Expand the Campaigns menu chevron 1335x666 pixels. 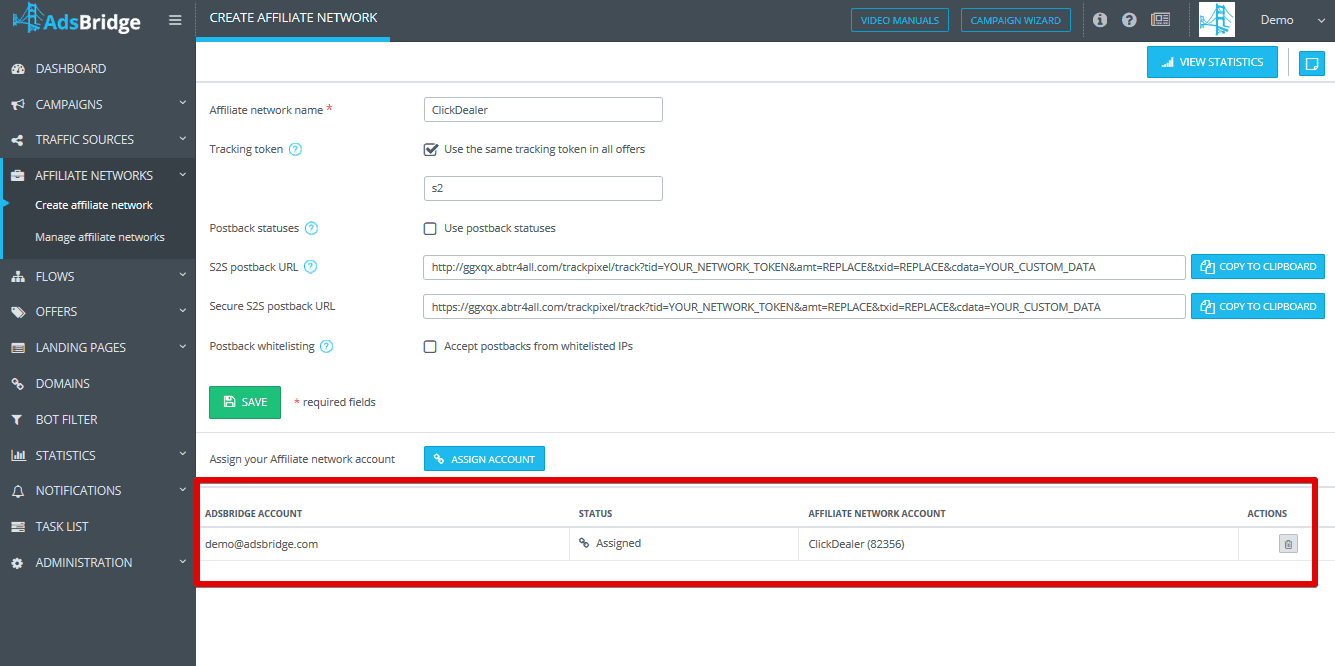183,103
